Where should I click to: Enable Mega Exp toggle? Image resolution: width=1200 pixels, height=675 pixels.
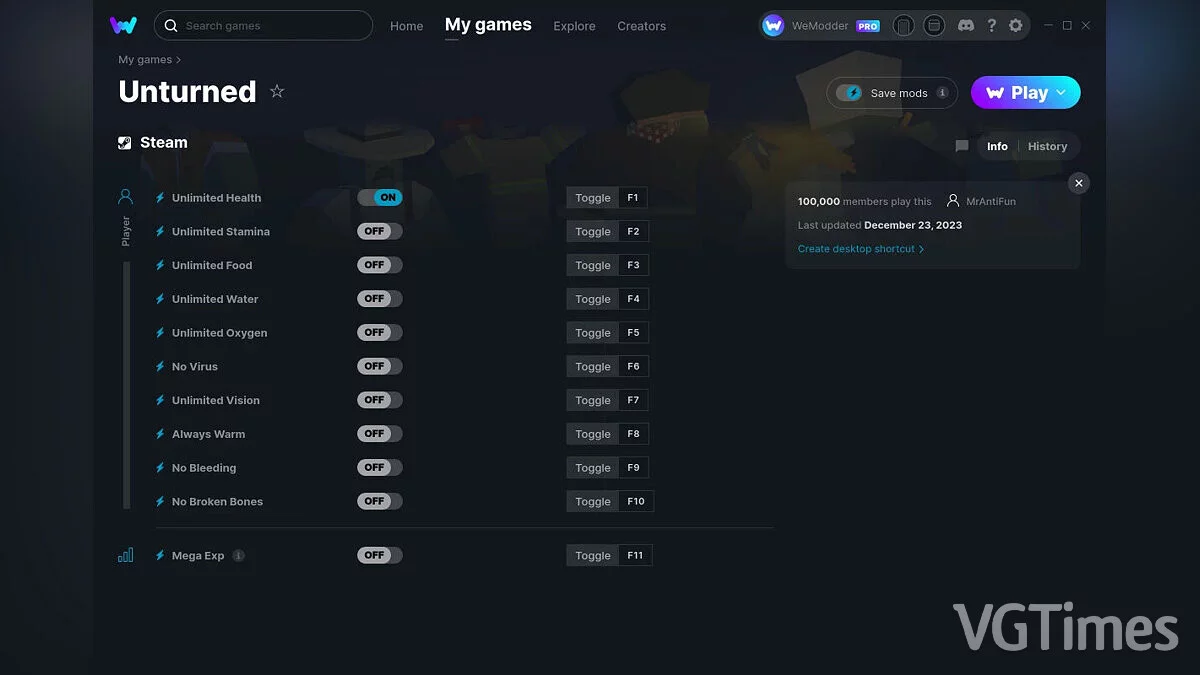pyautogui.click(x=380, y=555)
